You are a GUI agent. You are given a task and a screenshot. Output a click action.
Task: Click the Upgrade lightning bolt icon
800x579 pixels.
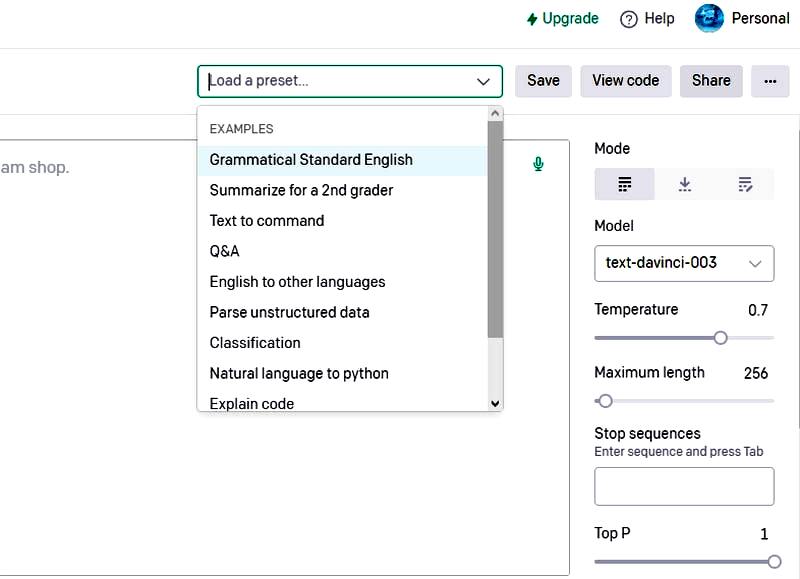tap(532, 19)
